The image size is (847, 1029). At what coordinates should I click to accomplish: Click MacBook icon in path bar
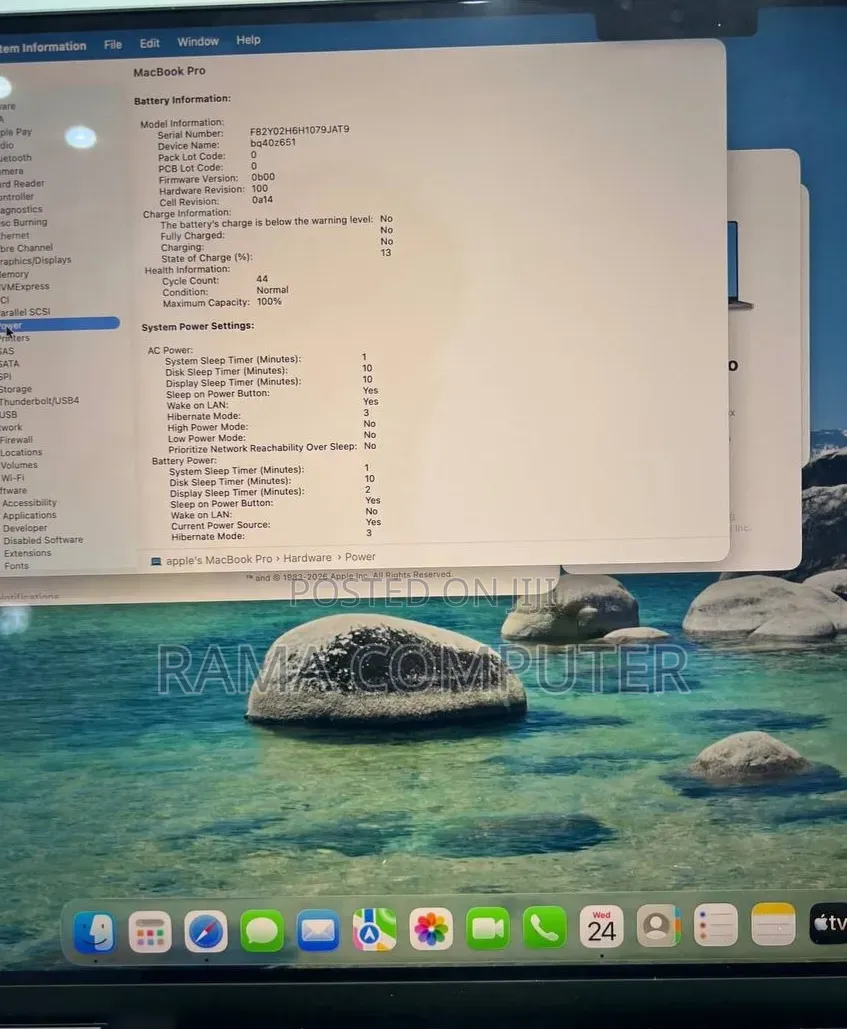point(156,562)
